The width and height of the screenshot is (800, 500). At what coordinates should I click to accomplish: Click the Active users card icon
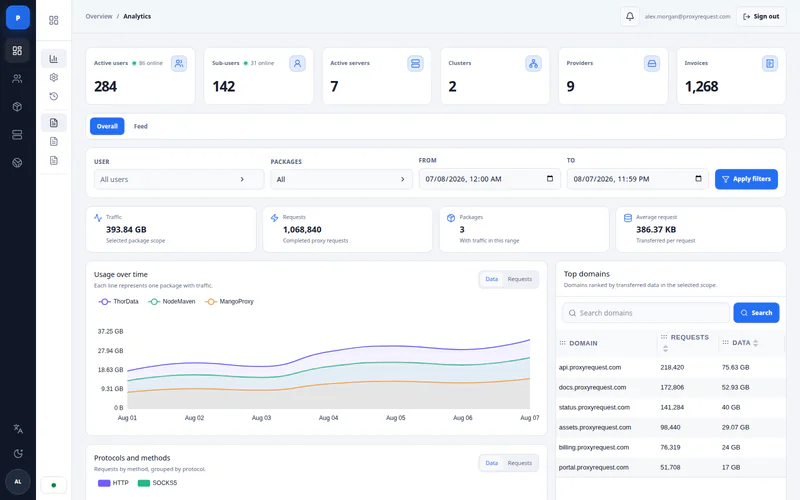point(179,64)
